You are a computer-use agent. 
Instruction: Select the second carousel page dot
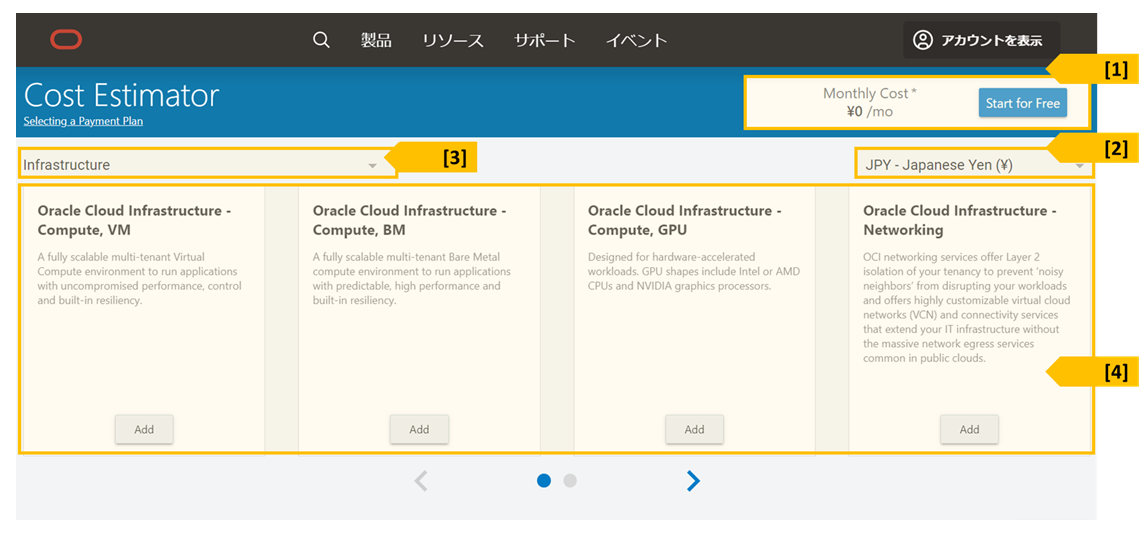pyautogui.click(x=570, y=480)
